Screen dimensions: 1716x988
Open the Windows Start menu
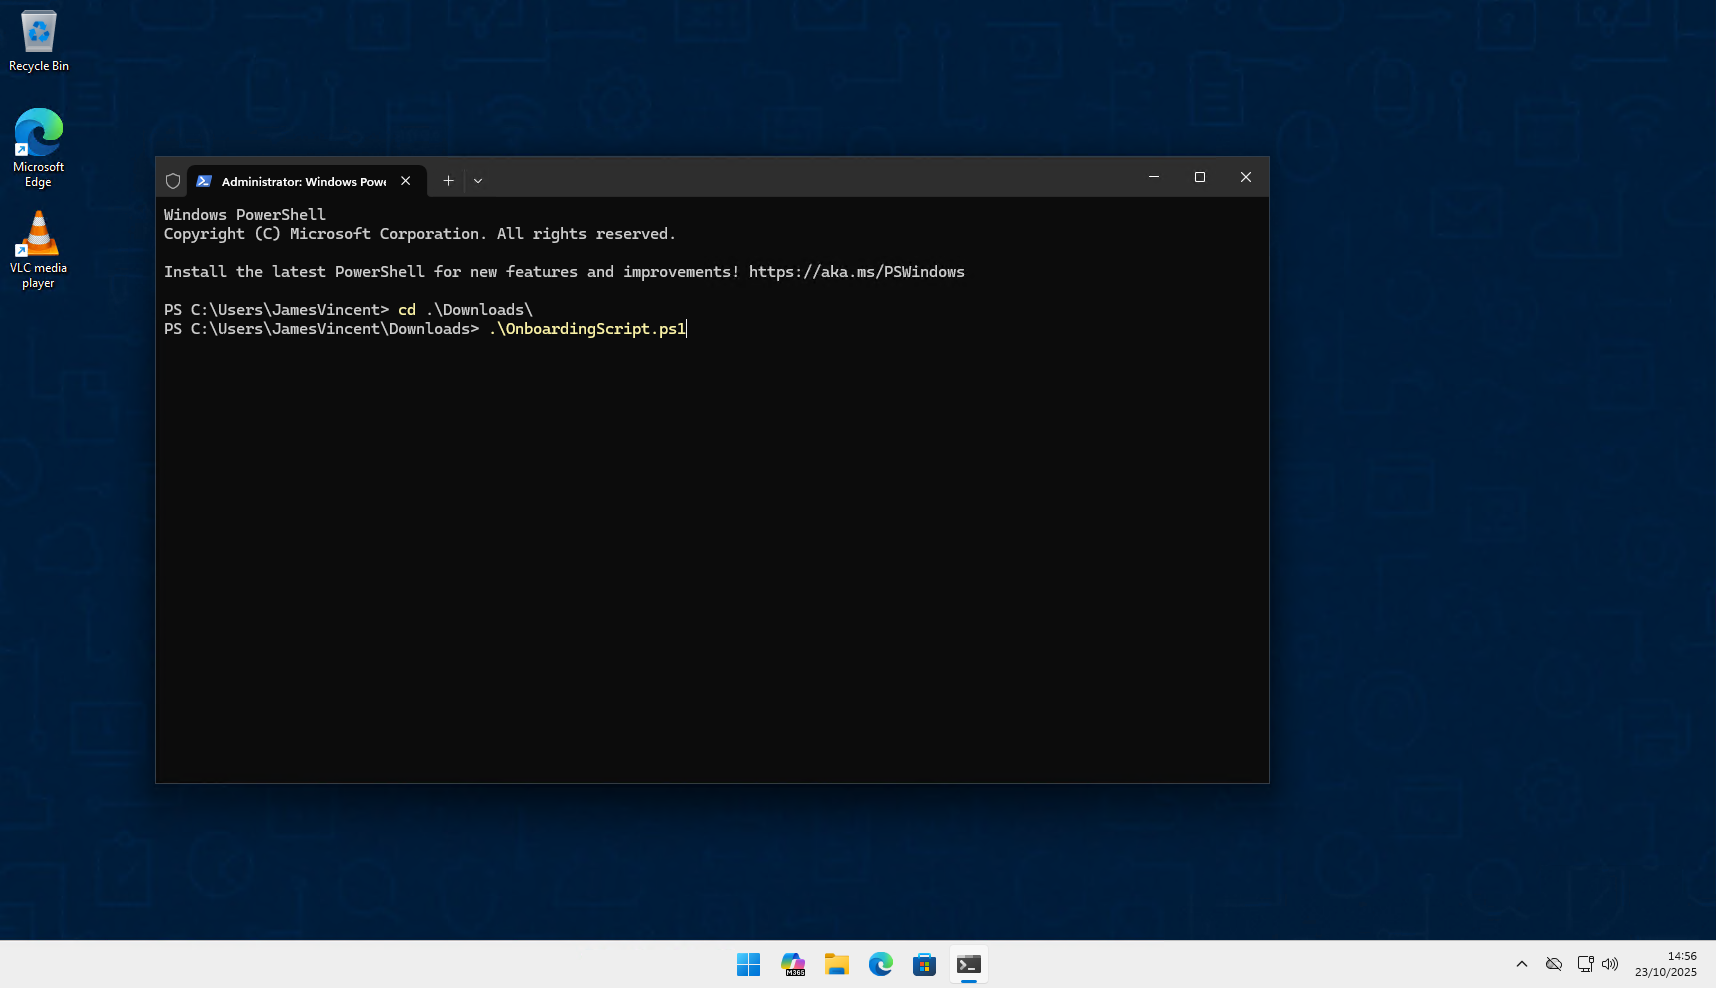(748, 964)
